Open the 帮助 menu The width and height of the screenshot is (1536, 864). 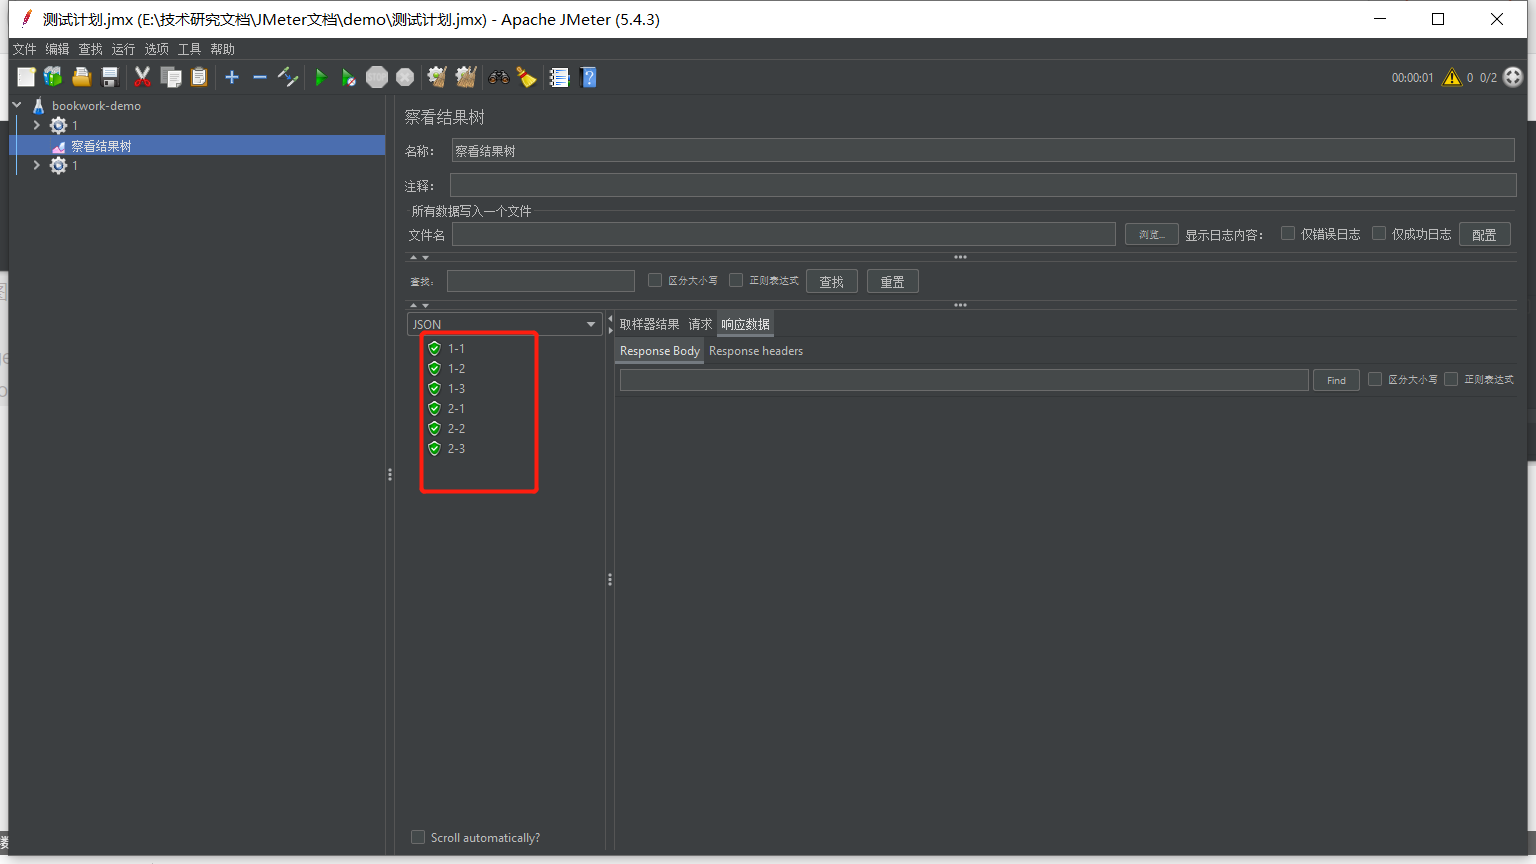coord(222,49)
